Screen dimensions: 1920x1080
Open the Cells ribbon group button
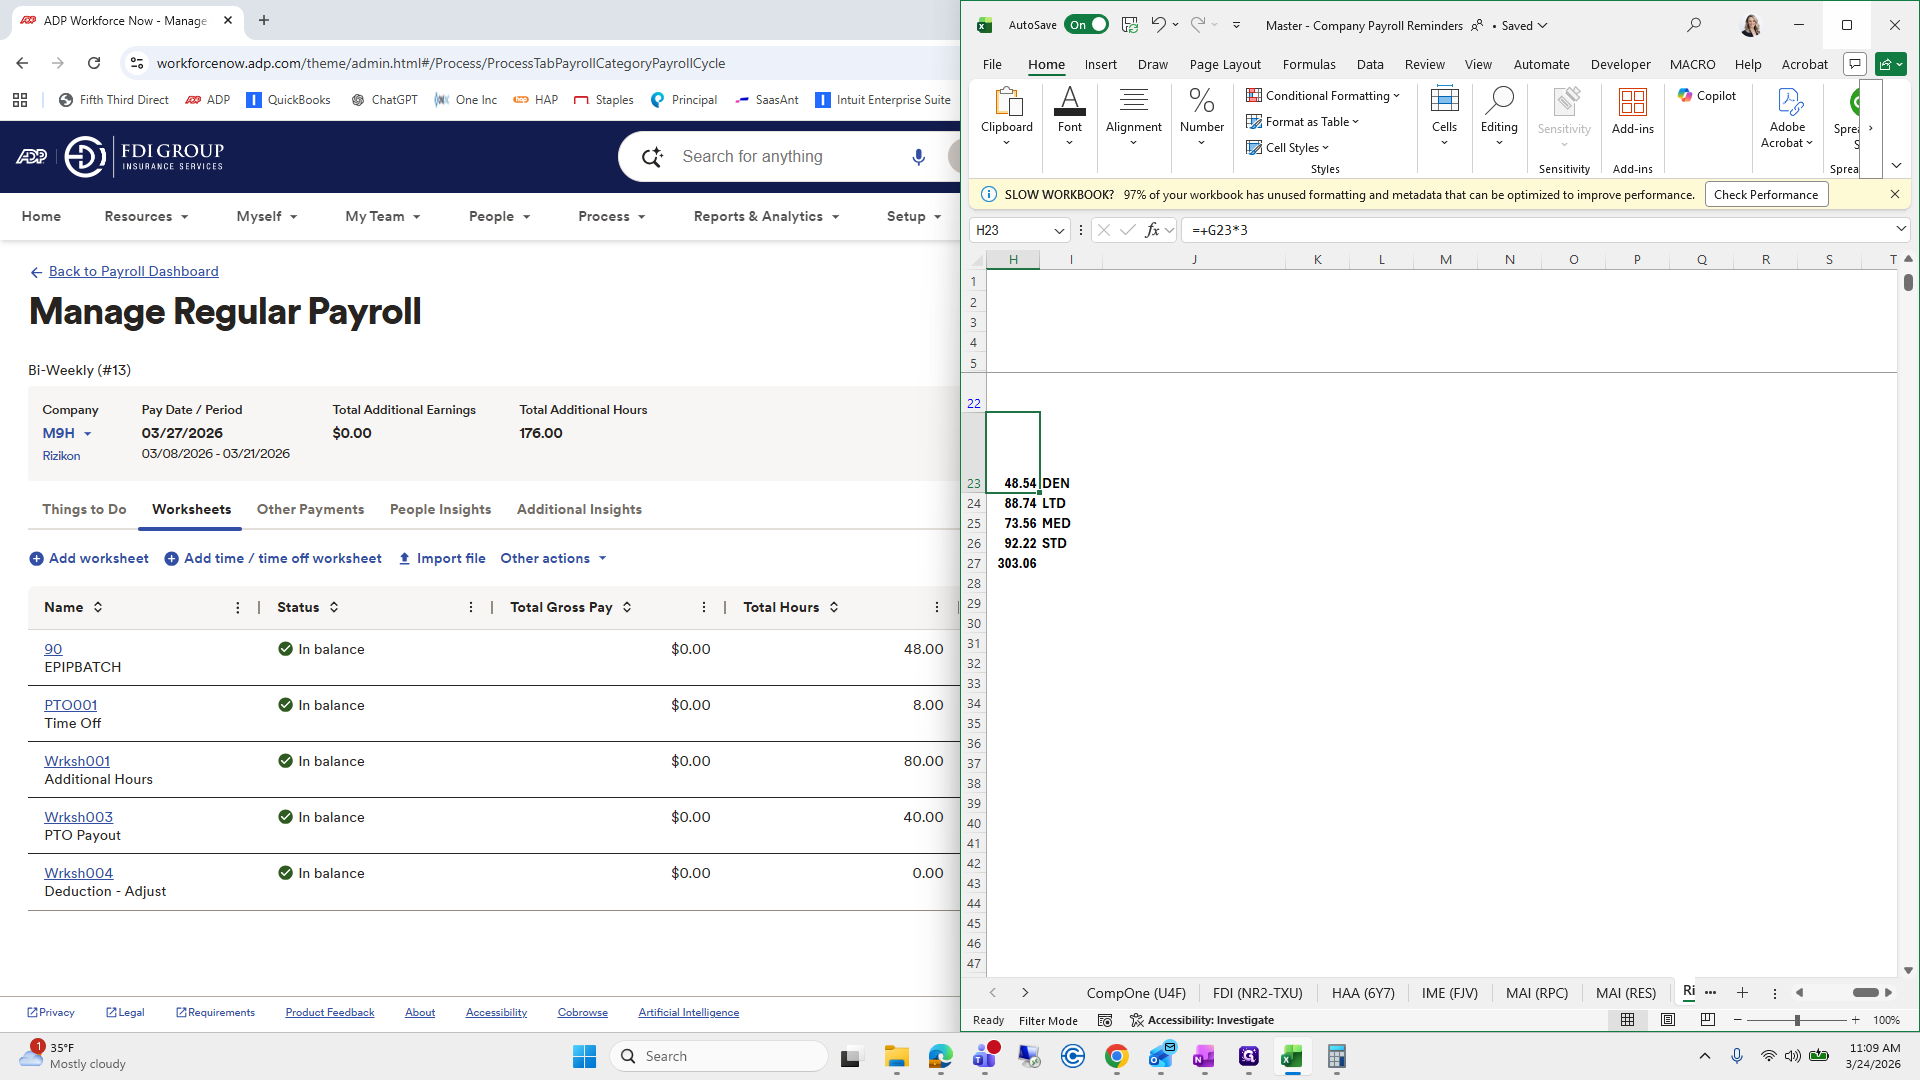1444,115
